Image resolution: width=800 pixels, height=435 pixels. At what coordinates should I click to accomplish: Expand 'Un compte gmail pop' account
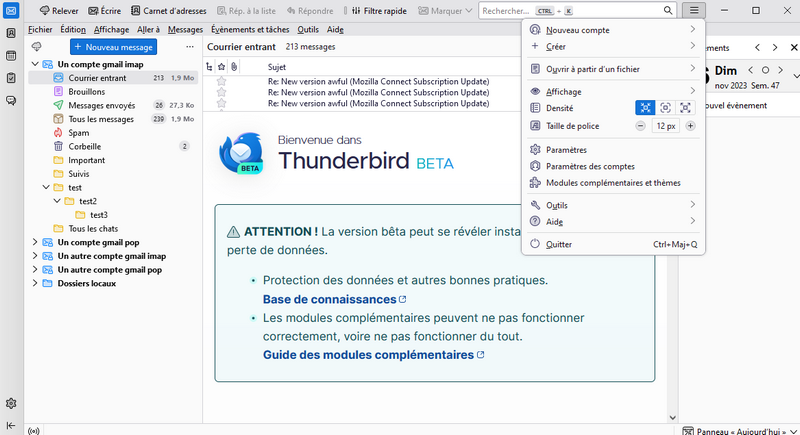(x=35, y=242)
